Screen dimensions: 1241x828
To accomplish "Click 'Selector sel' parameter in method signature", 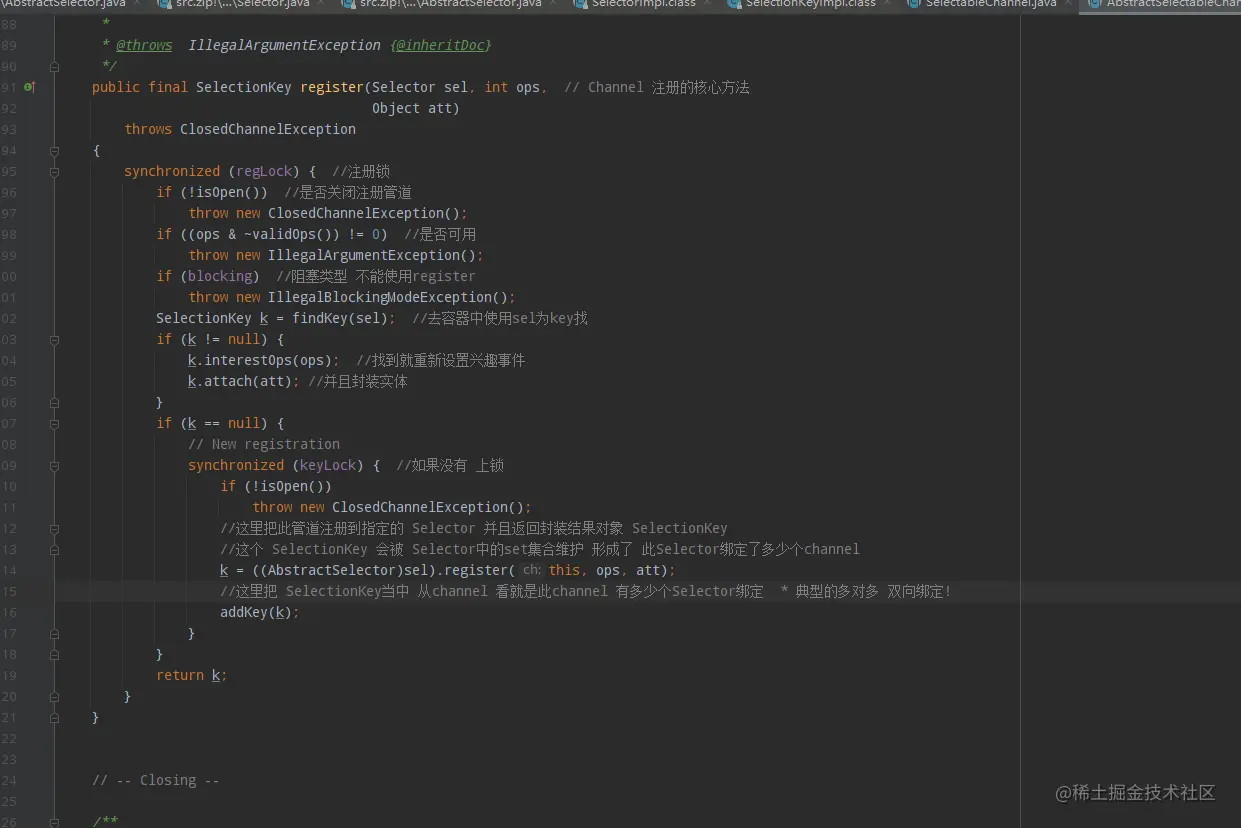I will point(420,87).
